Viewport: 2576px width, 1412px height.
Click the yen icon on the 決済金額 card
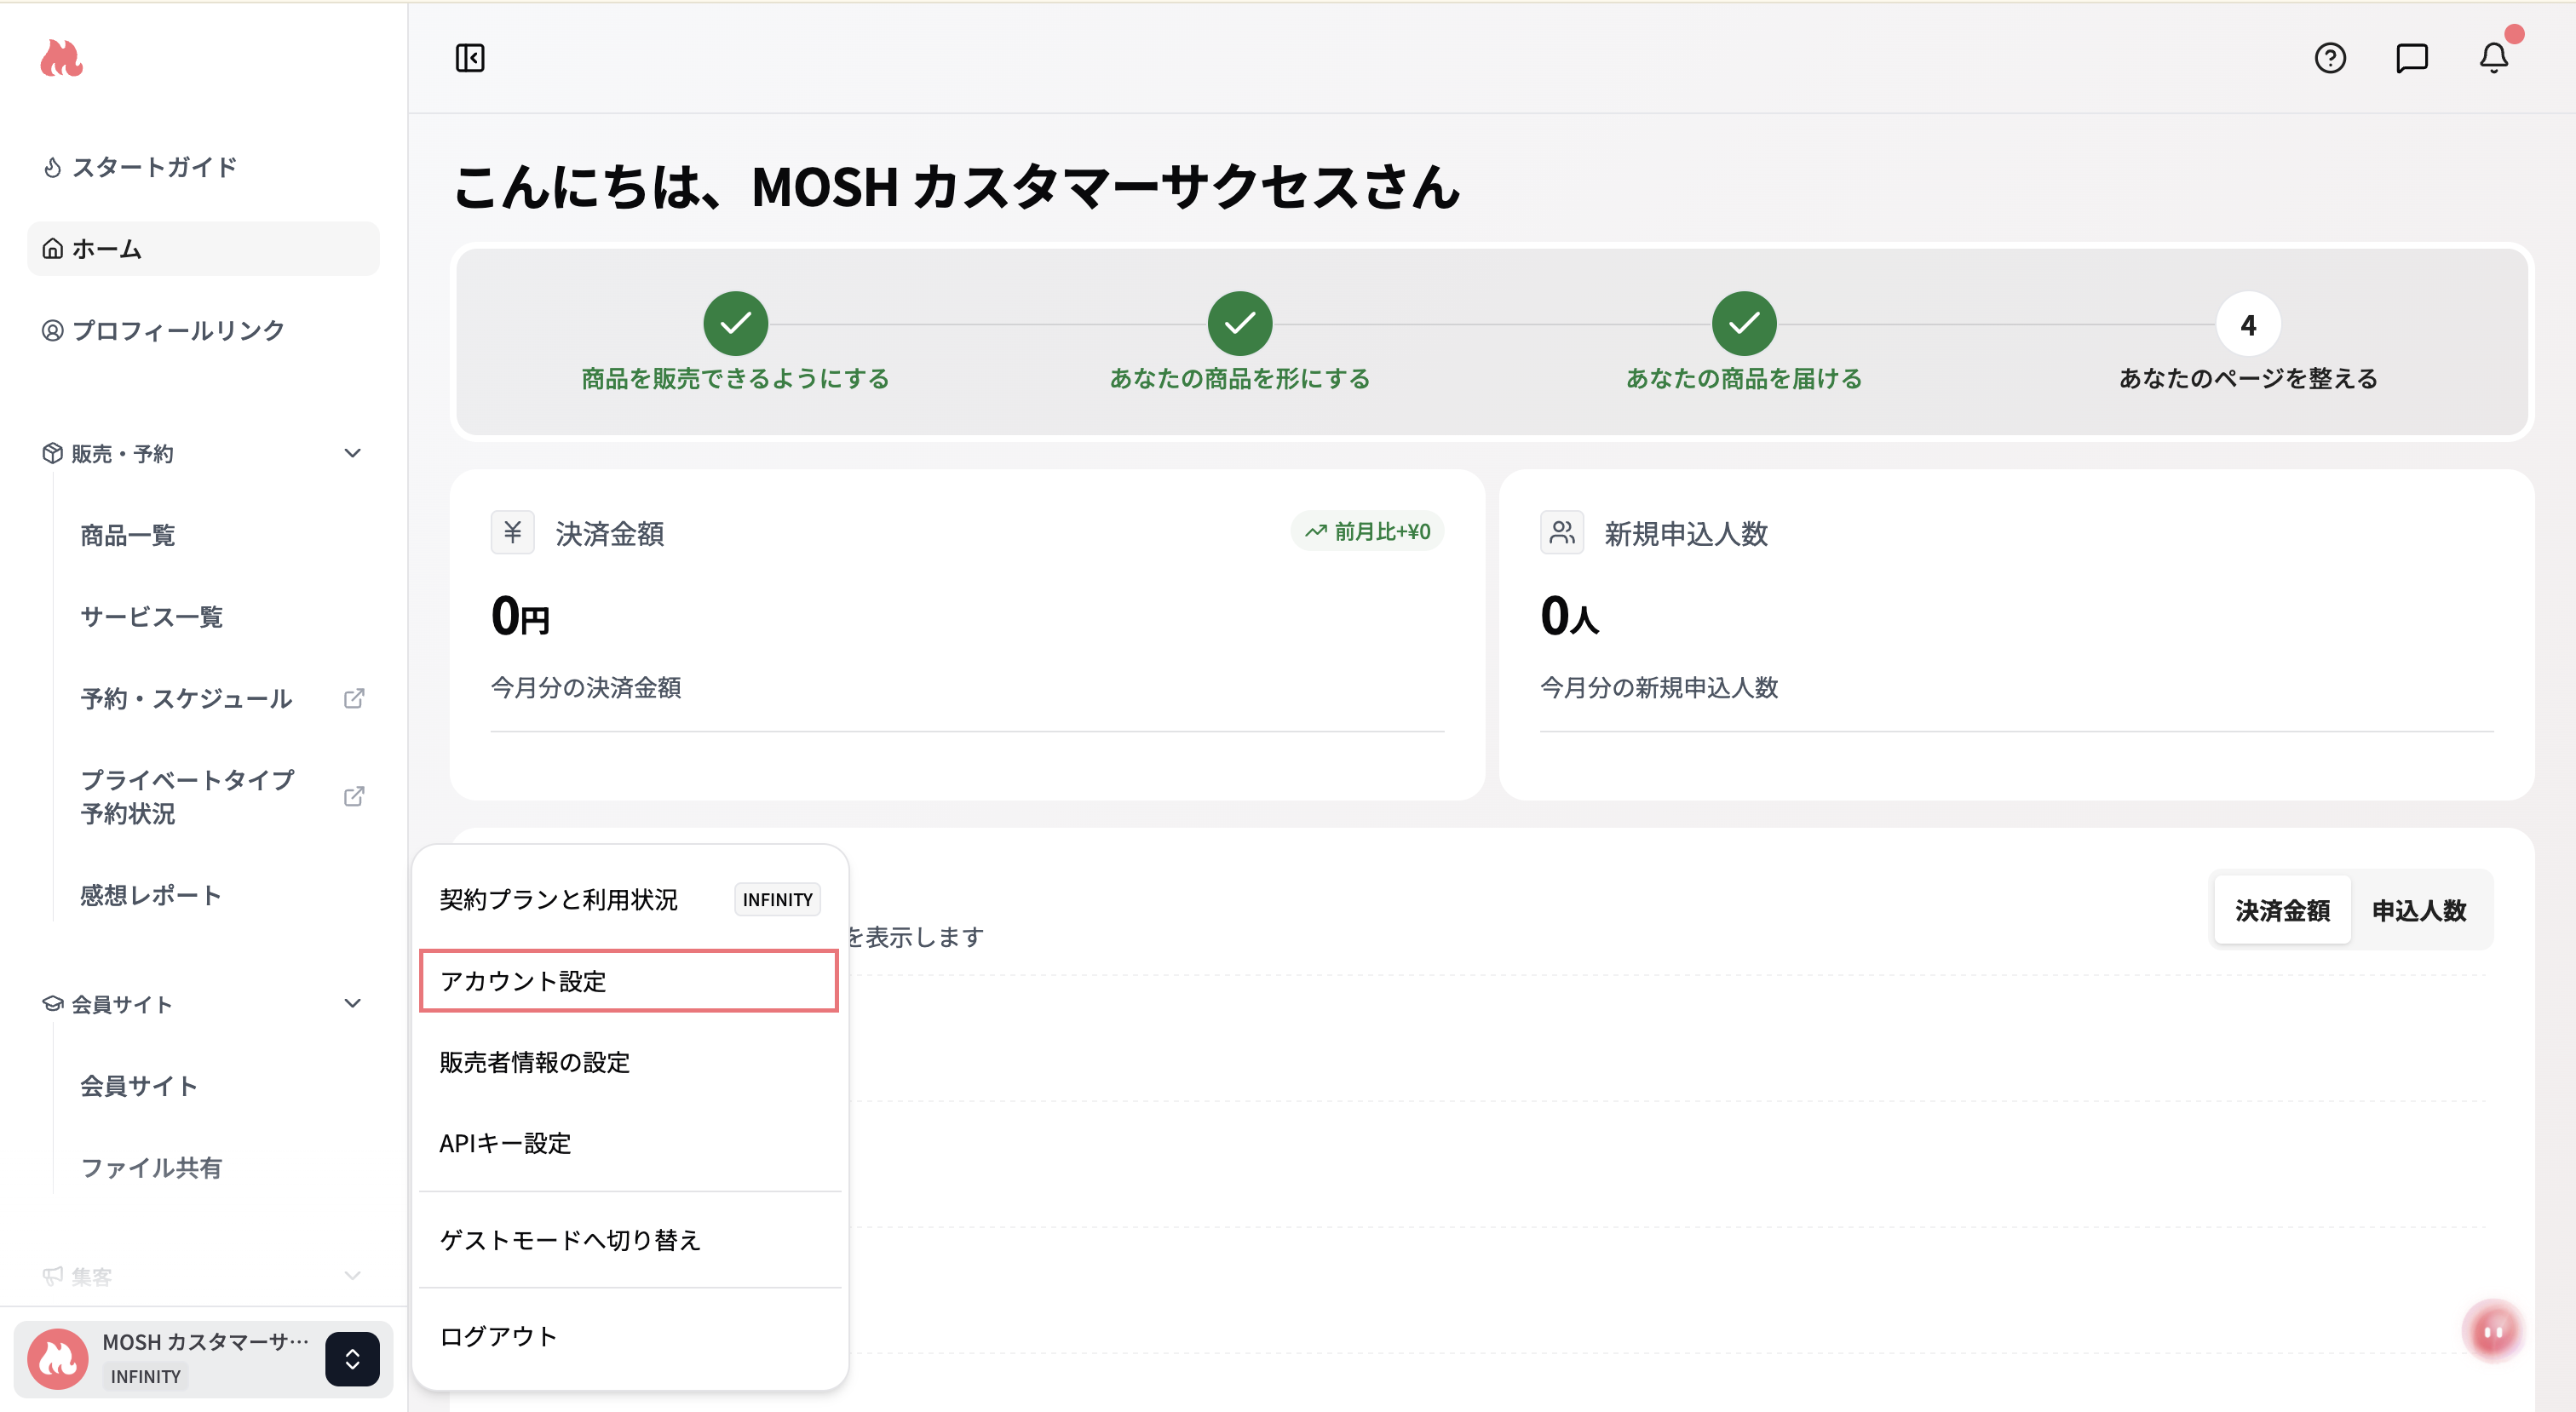point(512,532)
